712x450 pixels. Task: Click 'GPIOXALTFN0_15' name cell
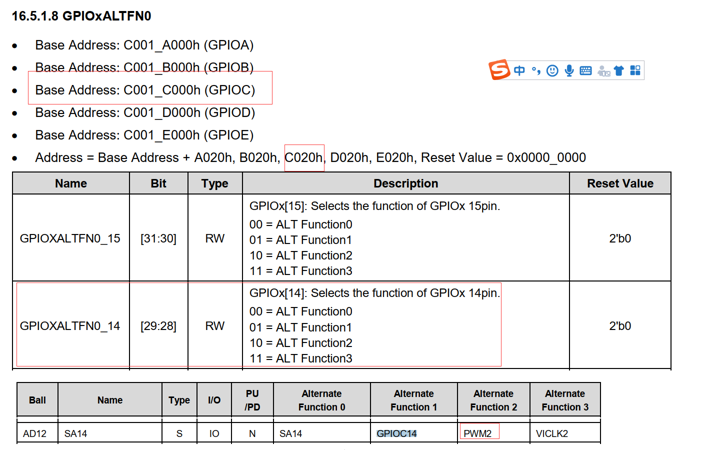(70, 238)
